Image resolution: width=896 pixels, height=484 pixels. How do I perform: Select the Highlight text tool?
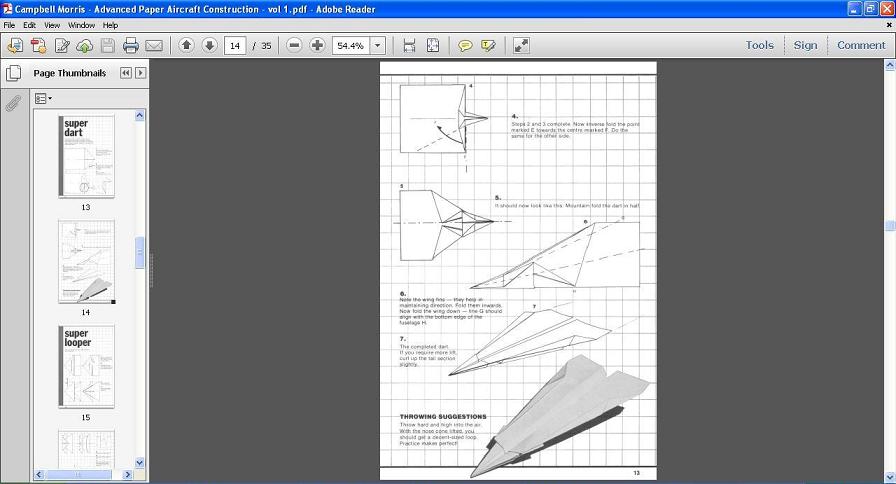(488, 45)
